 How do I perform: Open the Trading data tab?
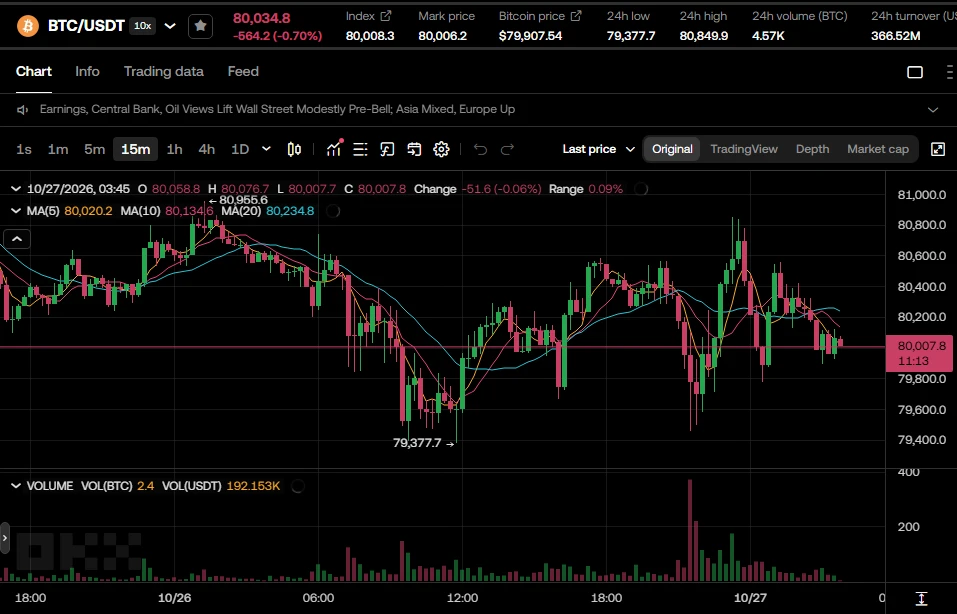pyautogui.click(x=164, y=72)
